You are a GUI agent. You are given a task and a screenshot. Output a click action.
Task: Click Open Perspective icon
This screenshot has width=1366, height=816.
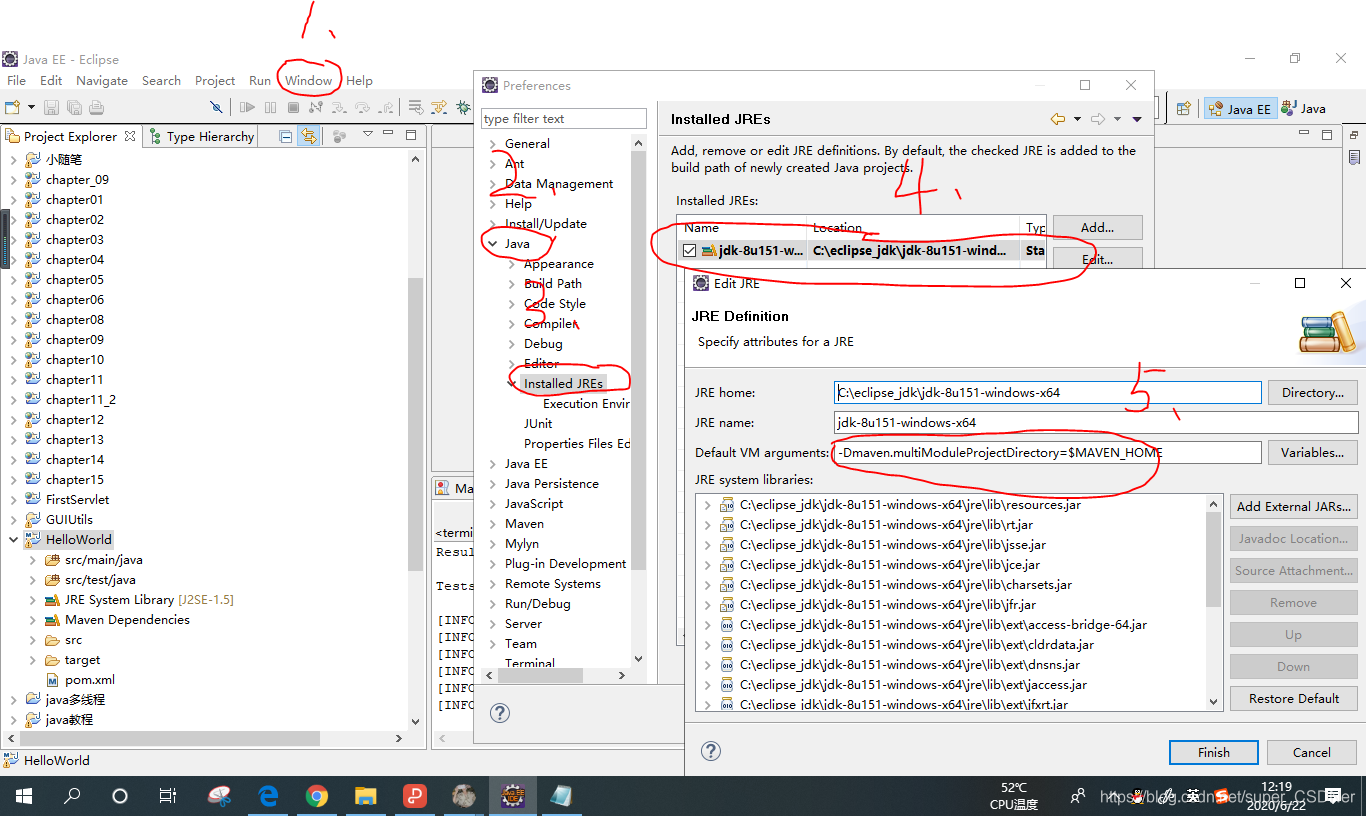pyautogui.click(x=1183, y=109)
